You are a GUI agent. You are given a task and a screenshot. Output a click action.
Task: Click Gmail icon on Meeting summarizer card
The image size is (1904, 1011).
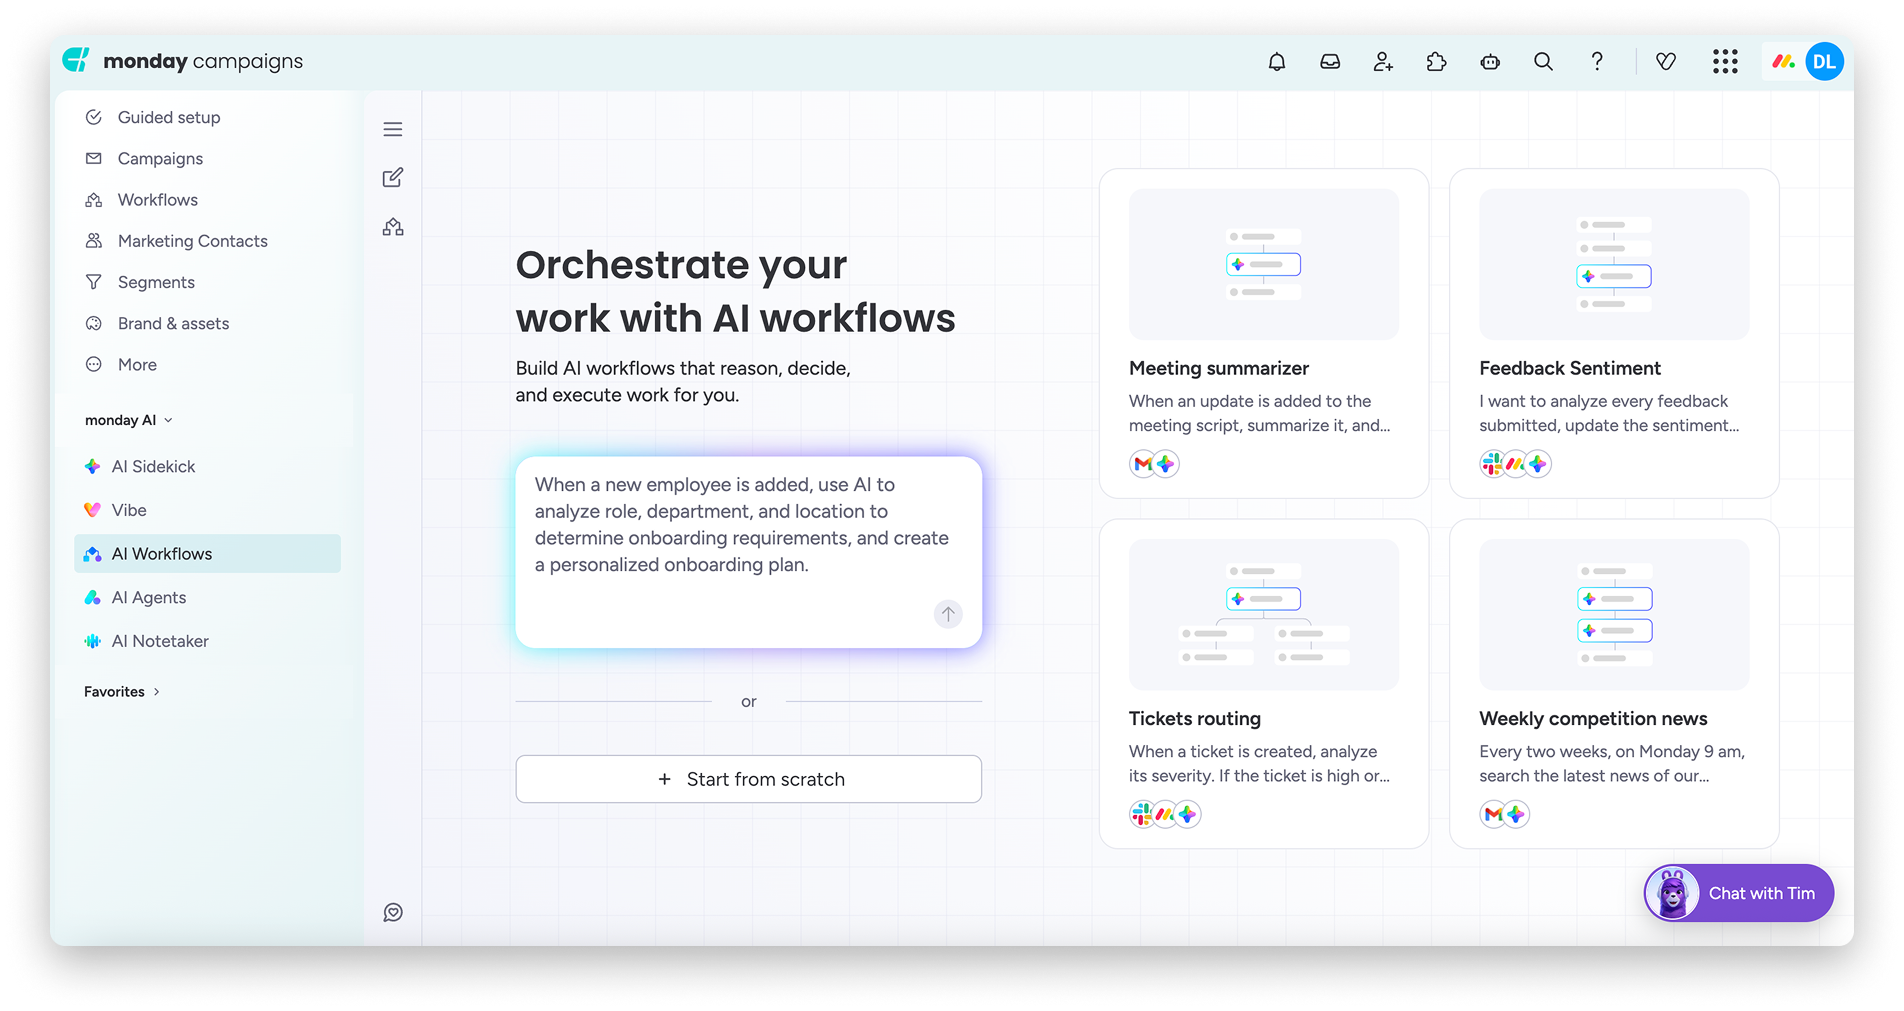(1143, 464)
